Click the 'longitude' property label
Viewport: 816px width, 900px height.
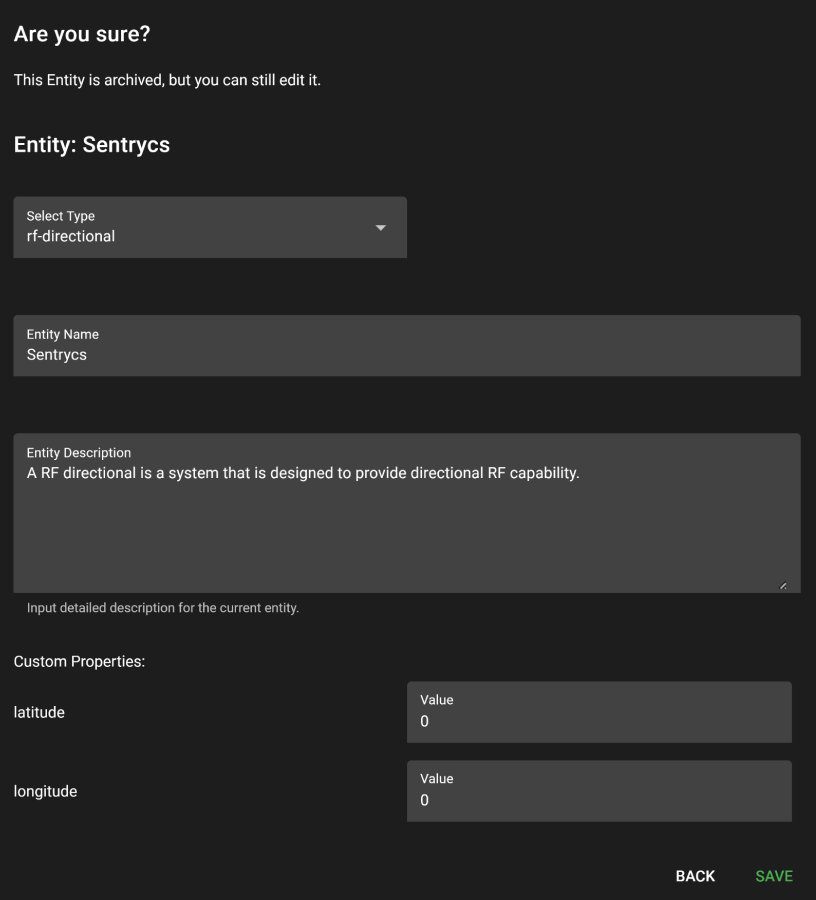coord(45,792)
